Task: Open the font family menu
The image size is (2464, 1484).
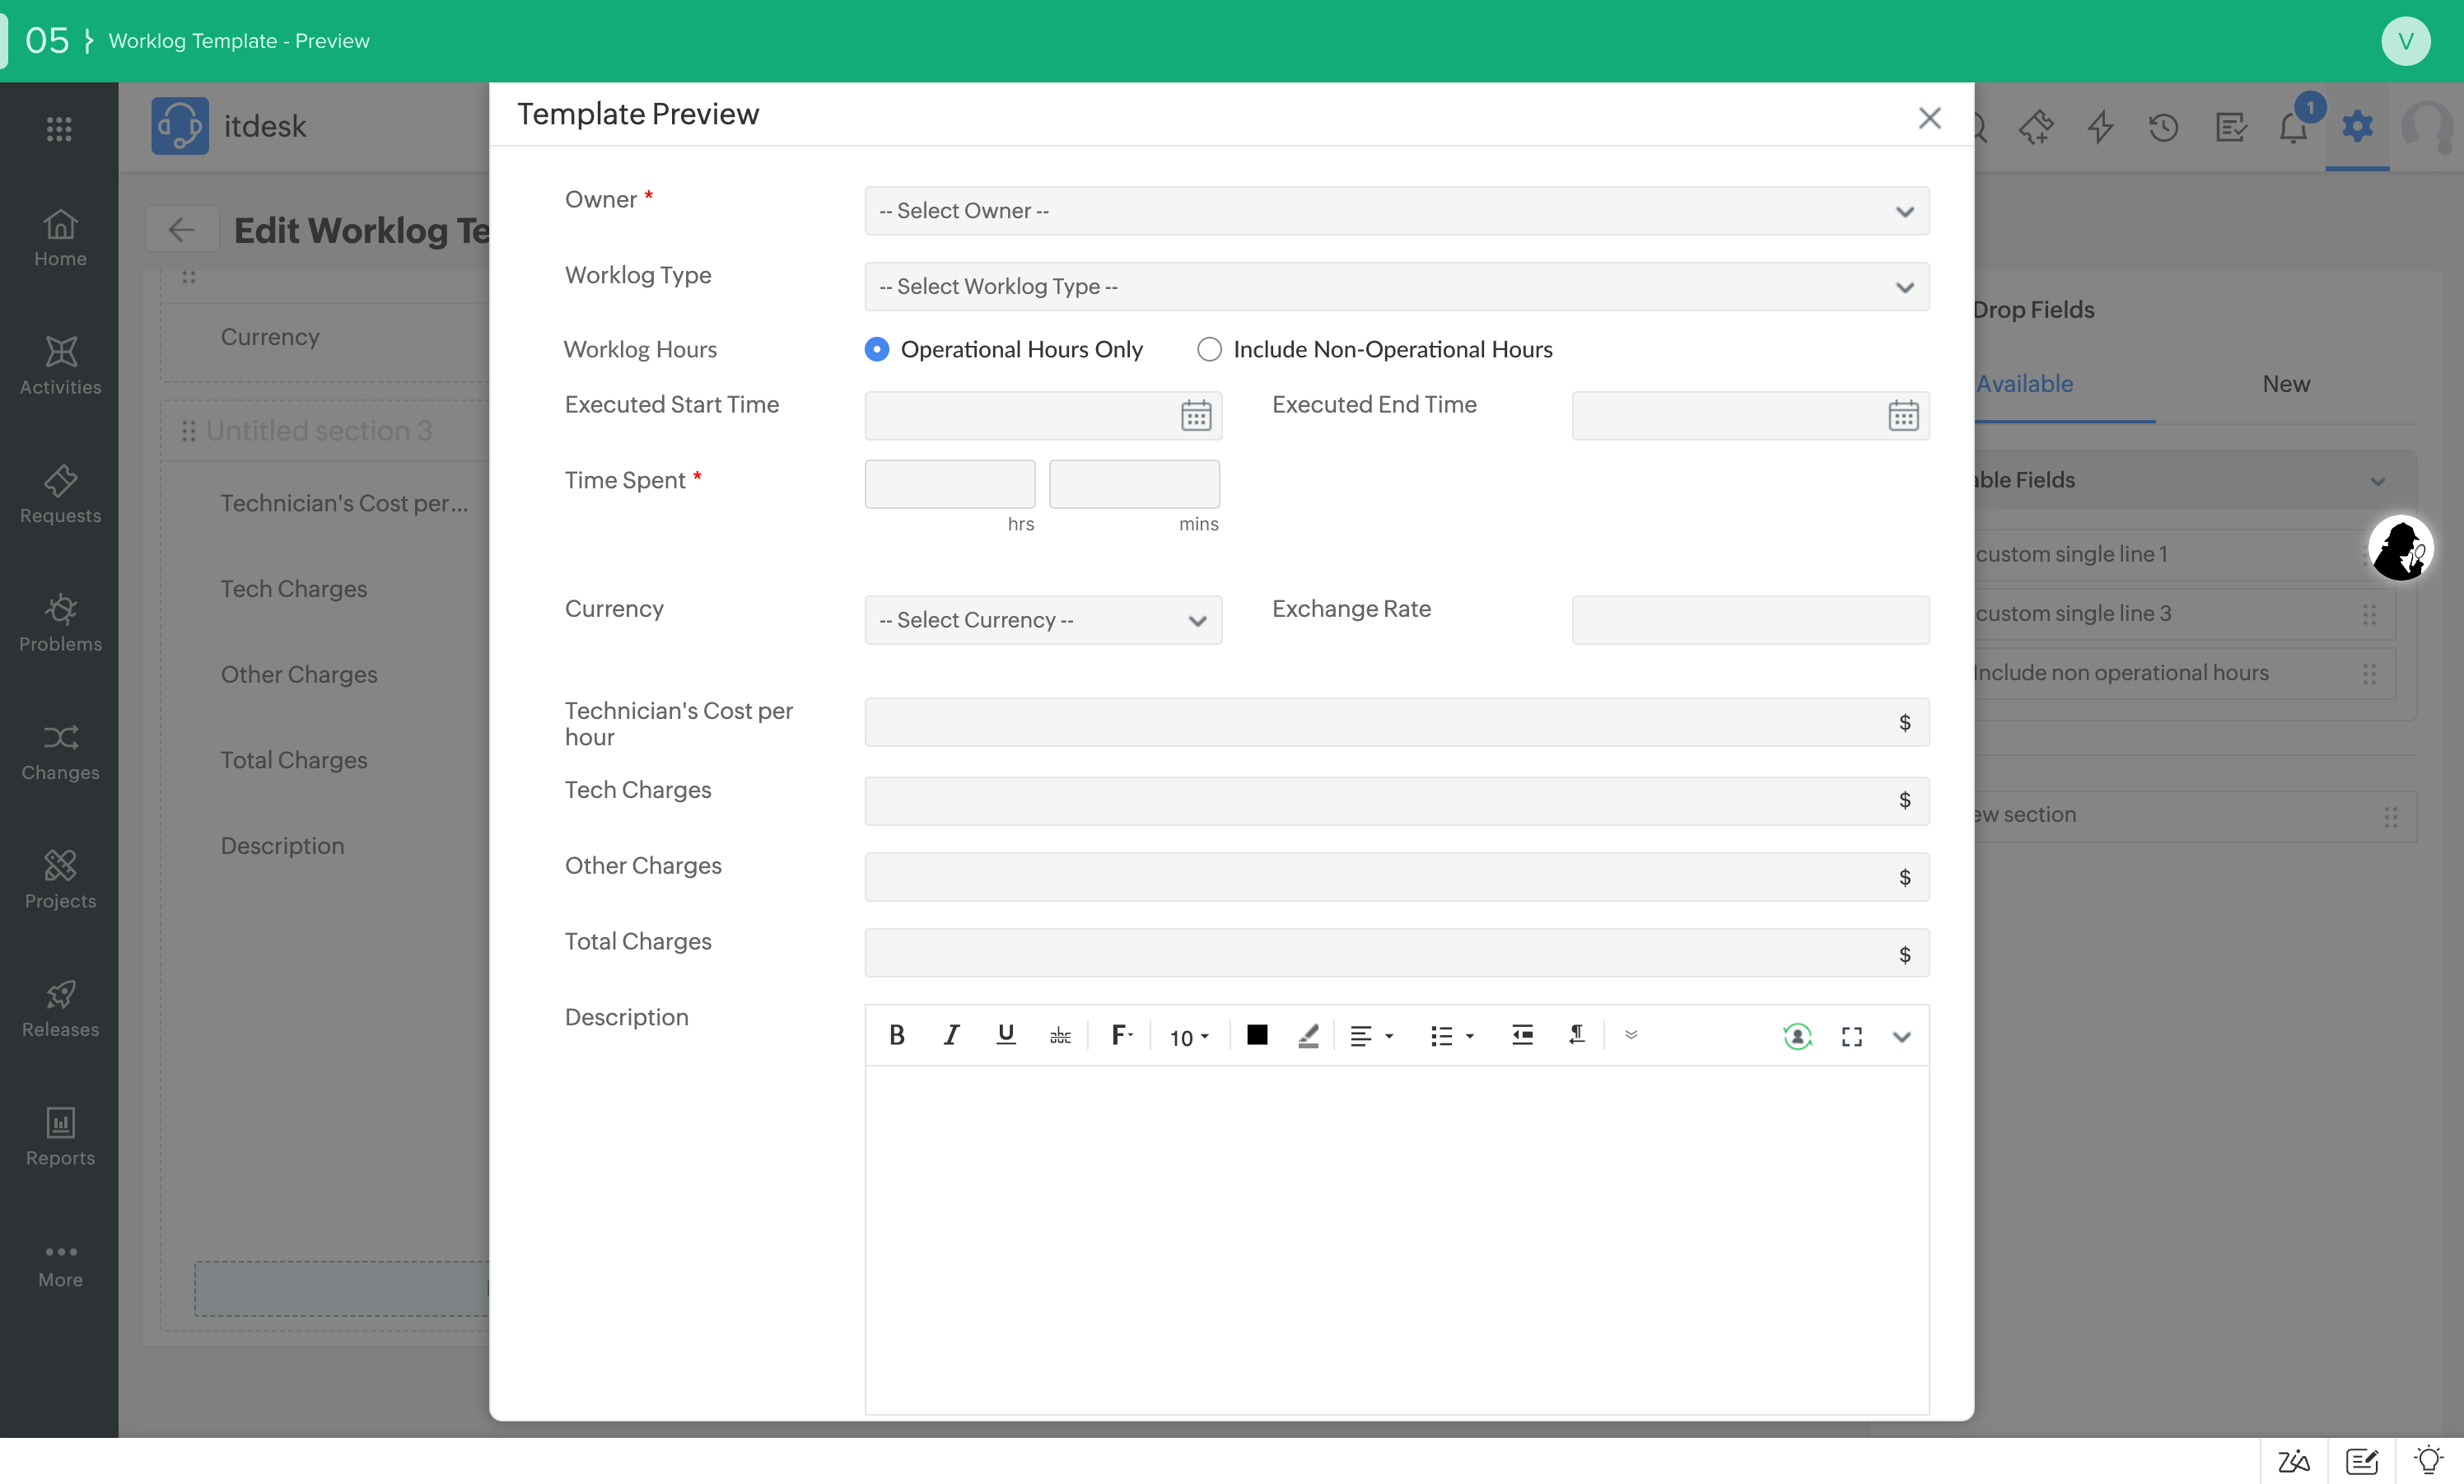Action: (x=1122, y=1036)
